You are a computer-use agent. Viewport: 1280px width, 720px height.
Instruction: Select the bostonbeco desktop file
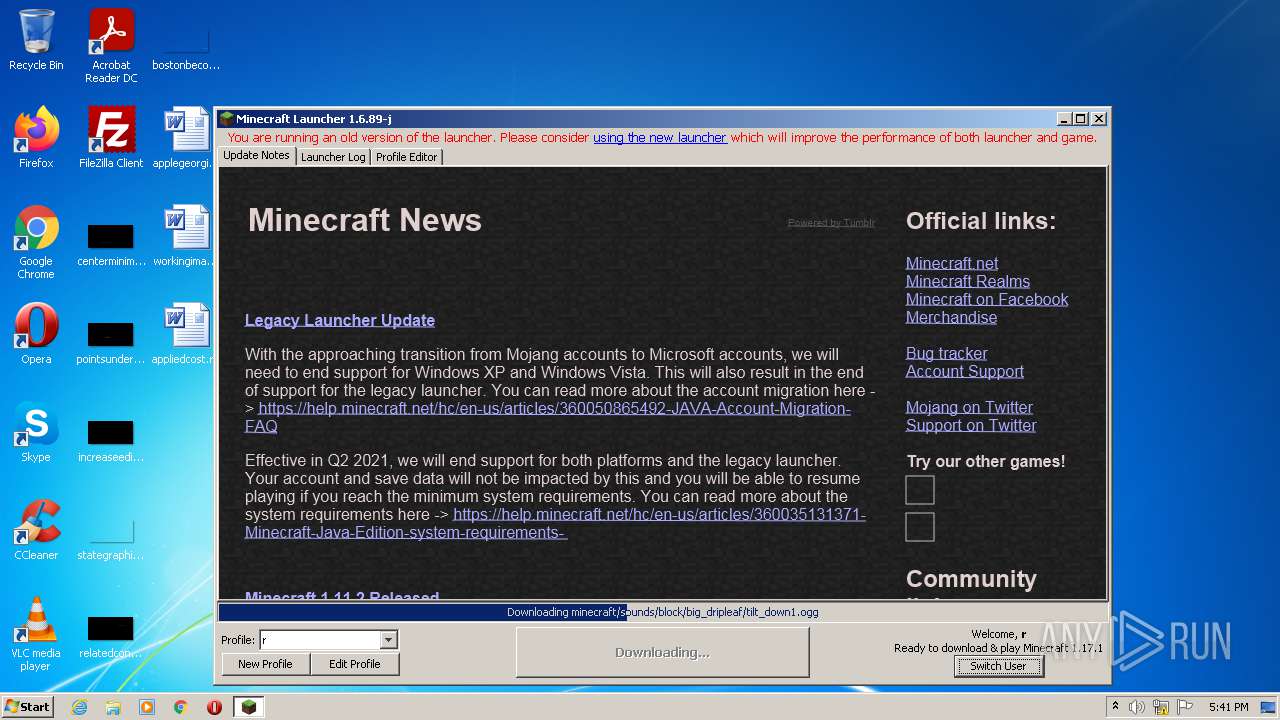coord(186,46)
